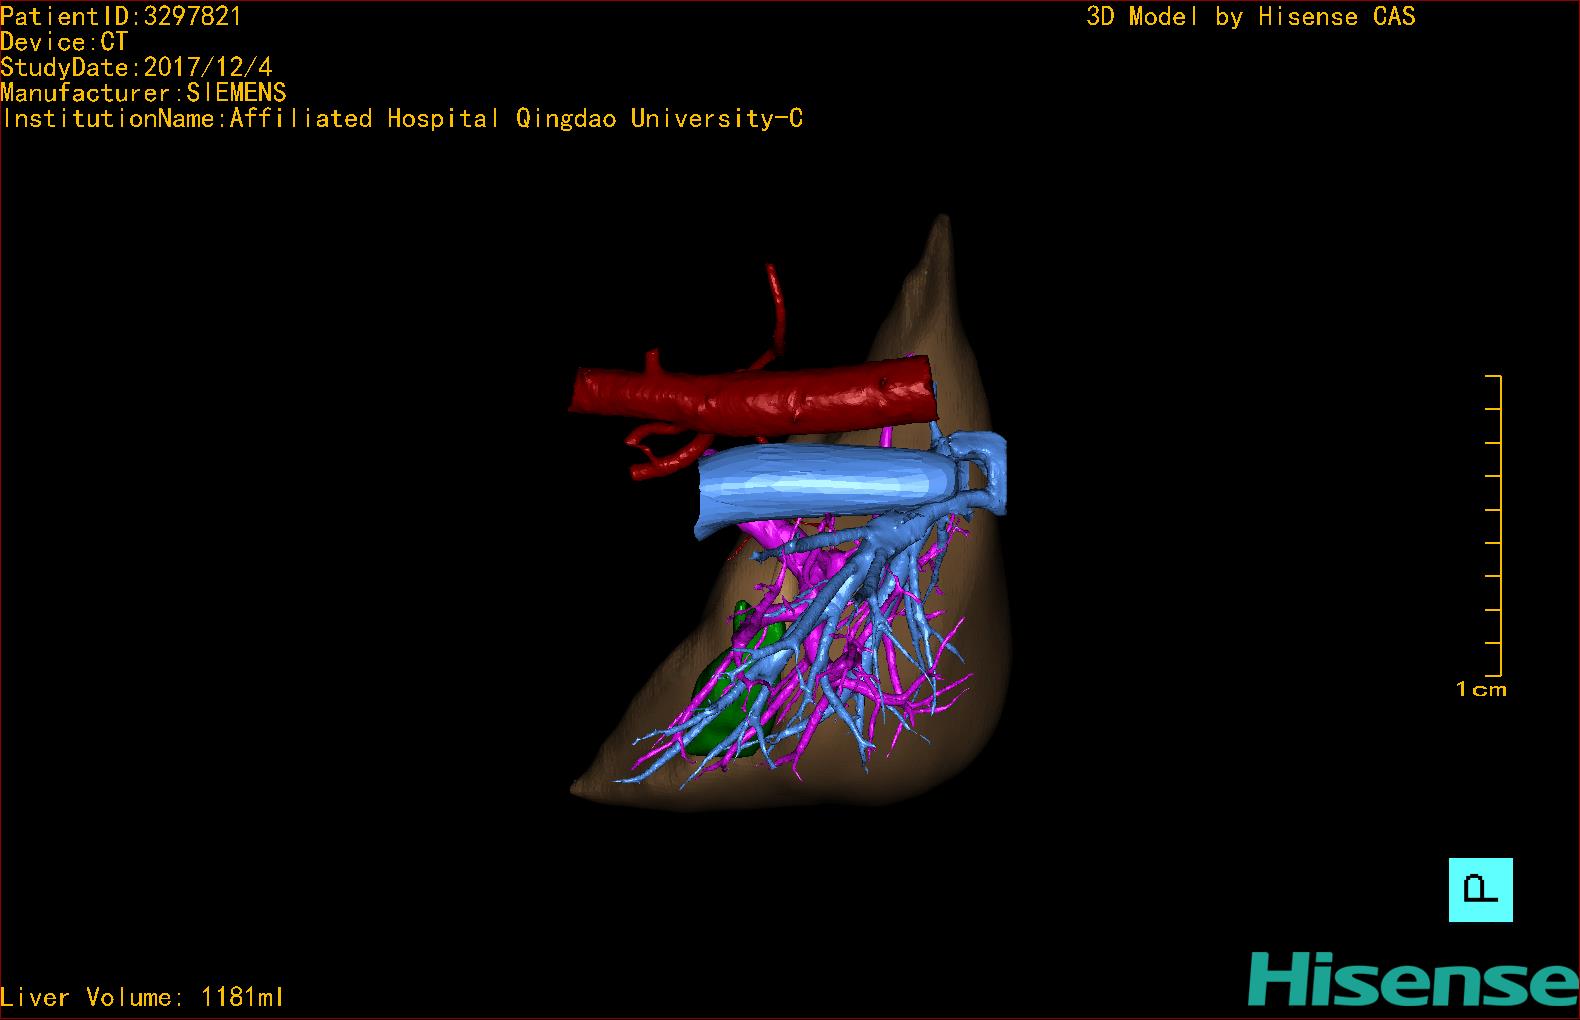Click the 3D Model by Hisense CAS title
Screen dimensions: 1580x1020
point(1251,17)
